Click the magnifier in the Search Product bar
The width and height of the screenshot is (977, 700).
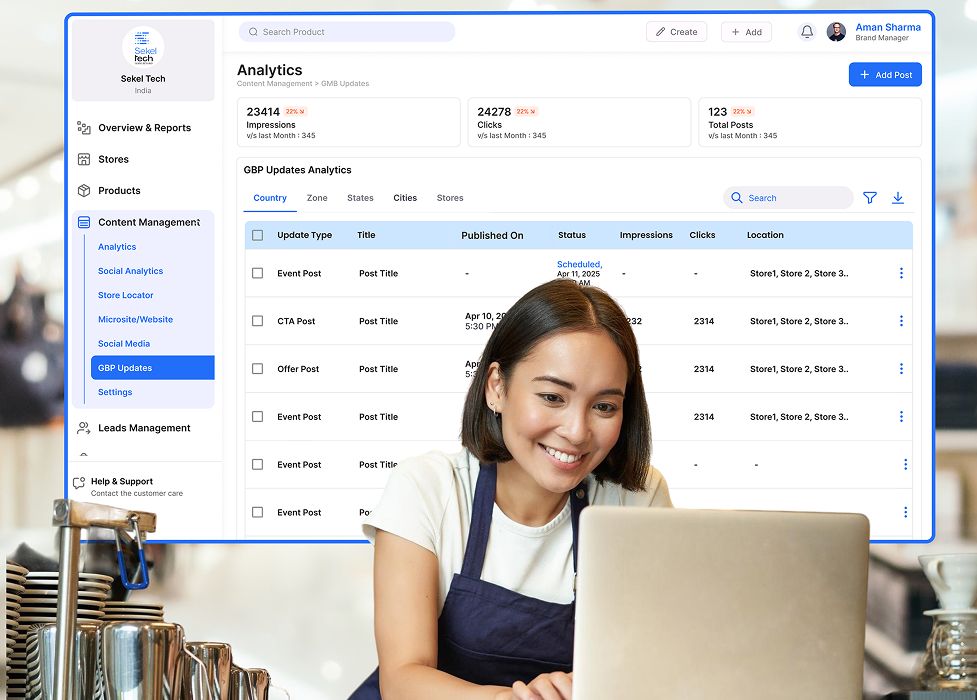coord(253,31)
